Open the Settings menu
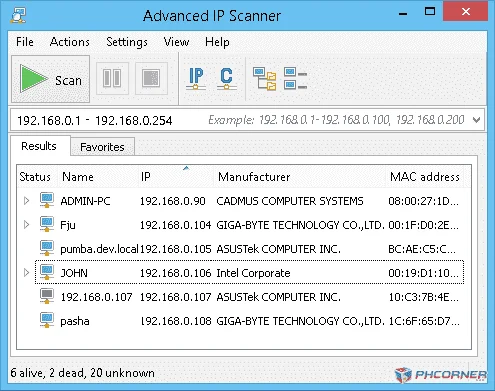 pyautogui.click(x=127, y=42)
